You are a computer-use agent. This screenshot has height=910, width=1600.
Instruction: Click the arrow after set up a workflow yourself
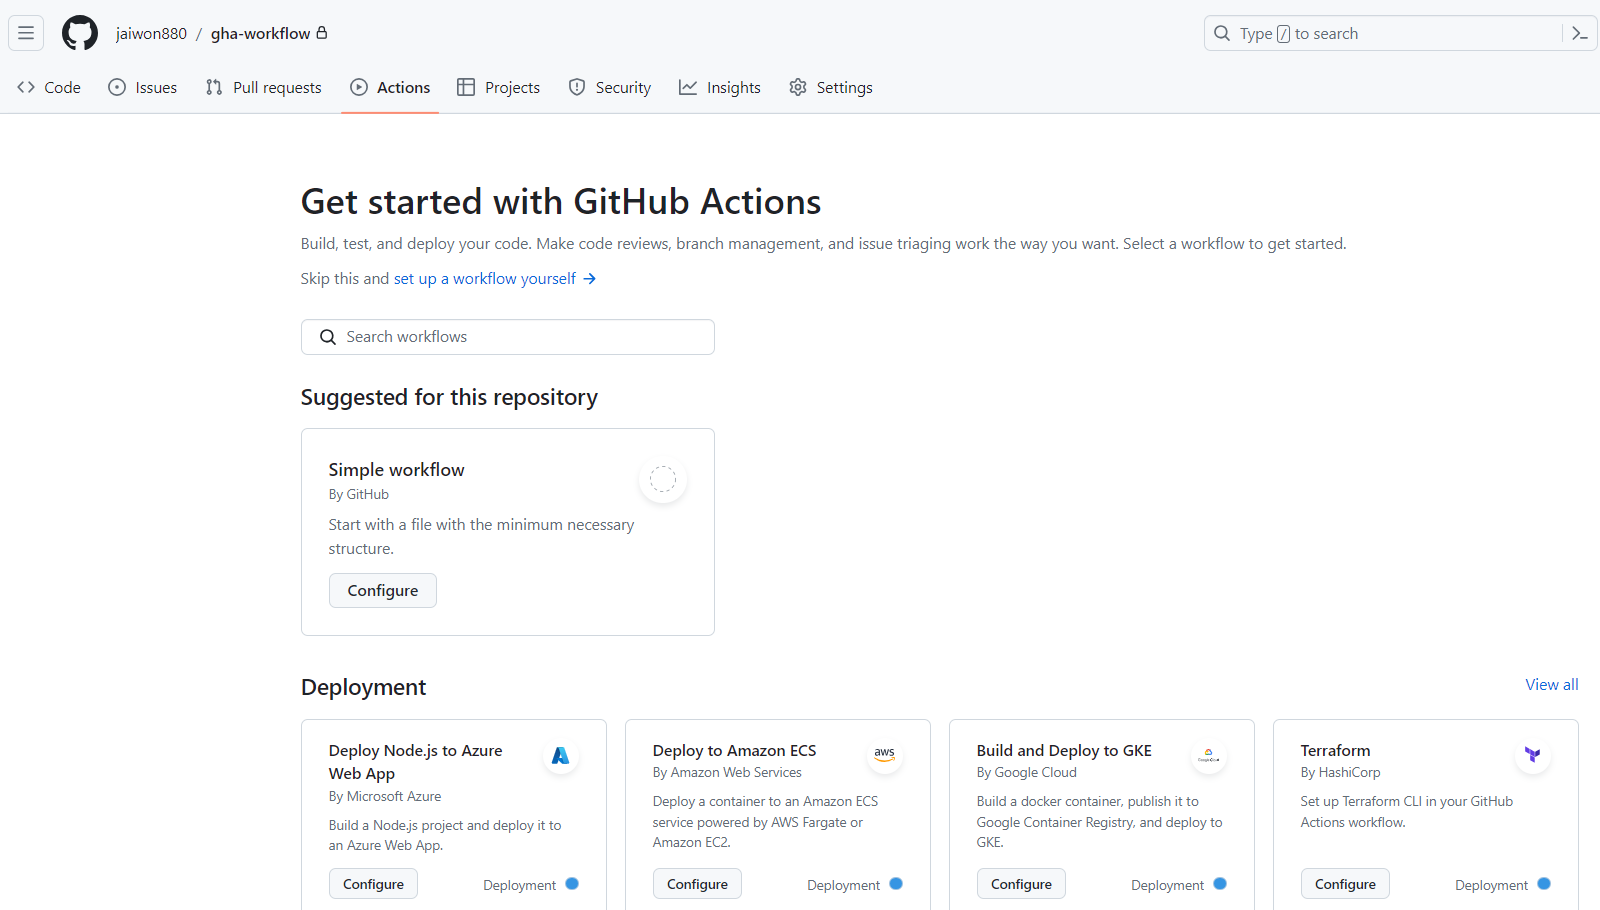[x=590, y=278]
